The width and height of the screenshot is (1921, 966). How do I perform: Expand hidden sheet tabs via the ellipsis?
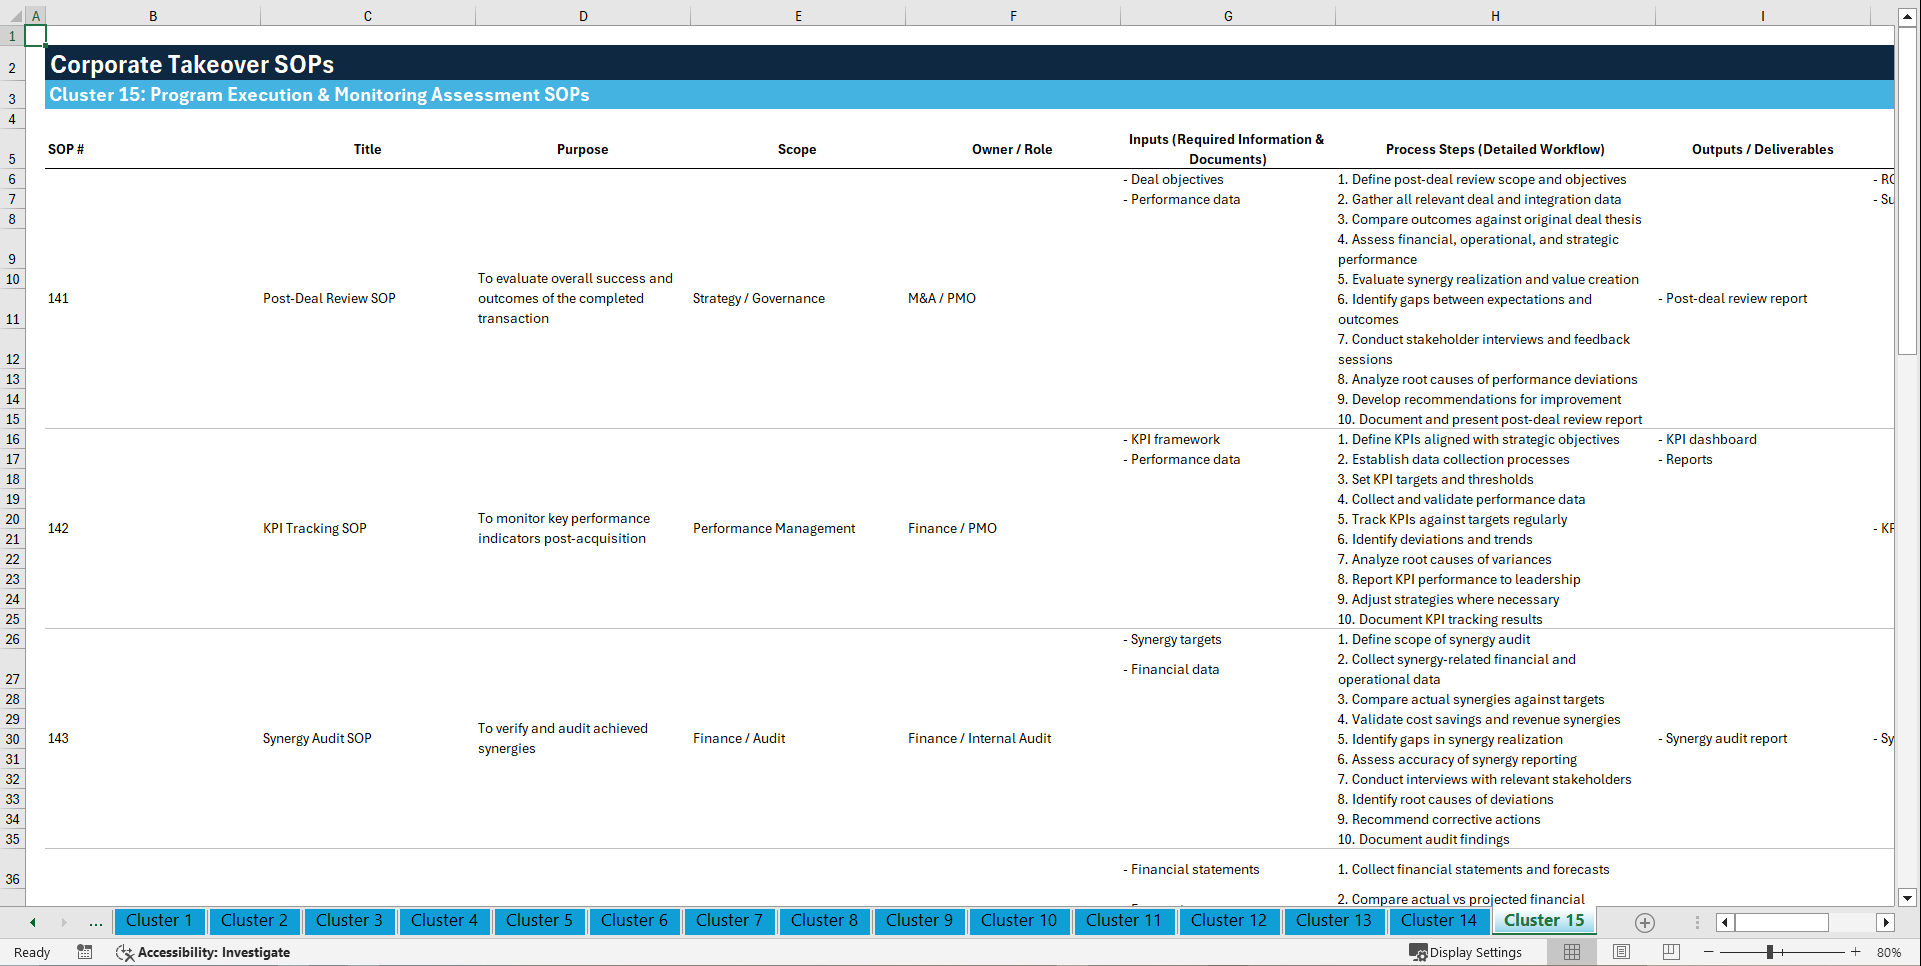pyautogui.click(x=95, y=922)
